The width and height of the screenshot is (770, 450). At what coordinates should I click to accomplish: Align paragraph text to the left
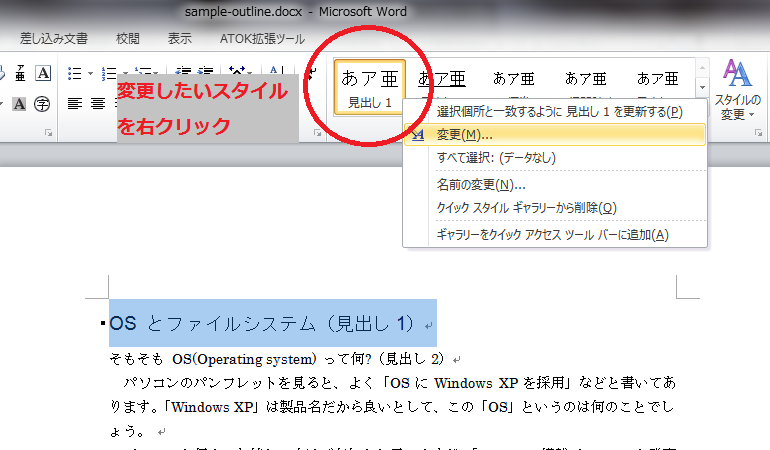click(75, 104)
